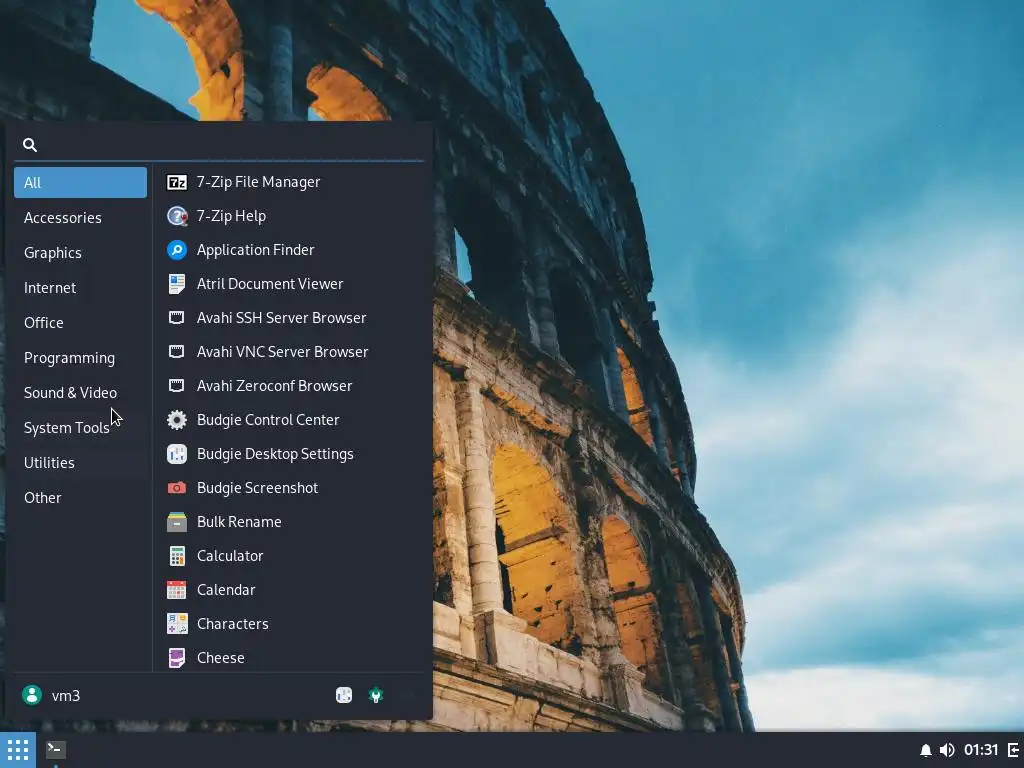Open Budgie Control Center gear icon

177,420
